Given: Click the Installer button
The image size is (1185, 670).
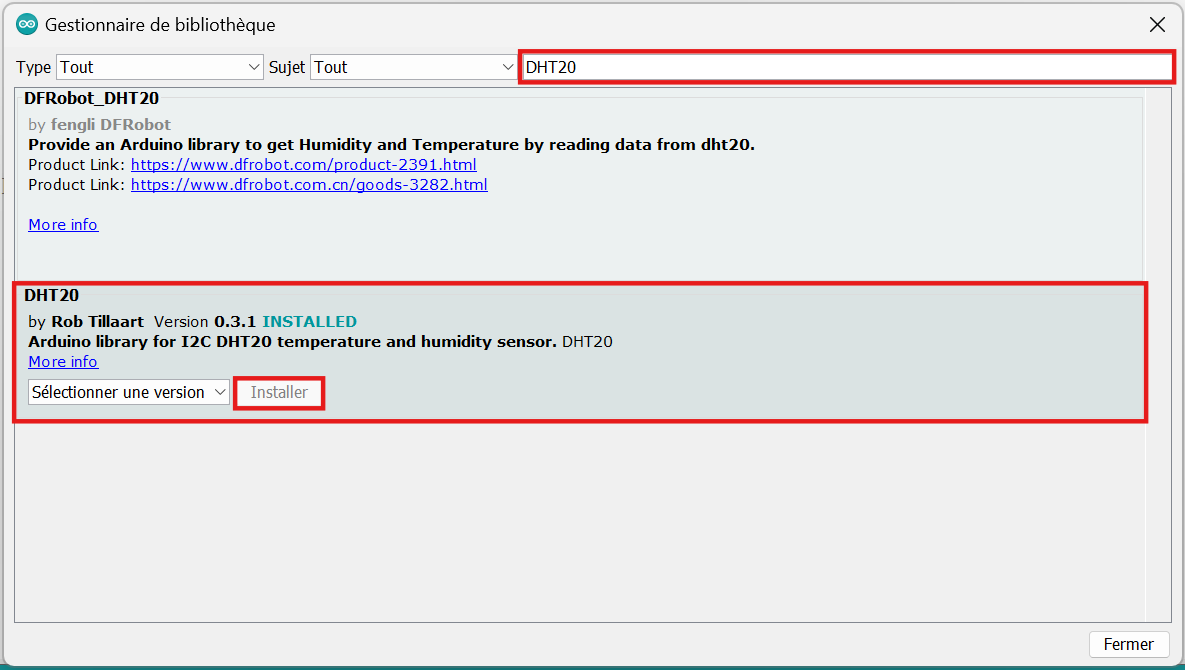Looking at the screenshot, I should [x=279, y=393].
